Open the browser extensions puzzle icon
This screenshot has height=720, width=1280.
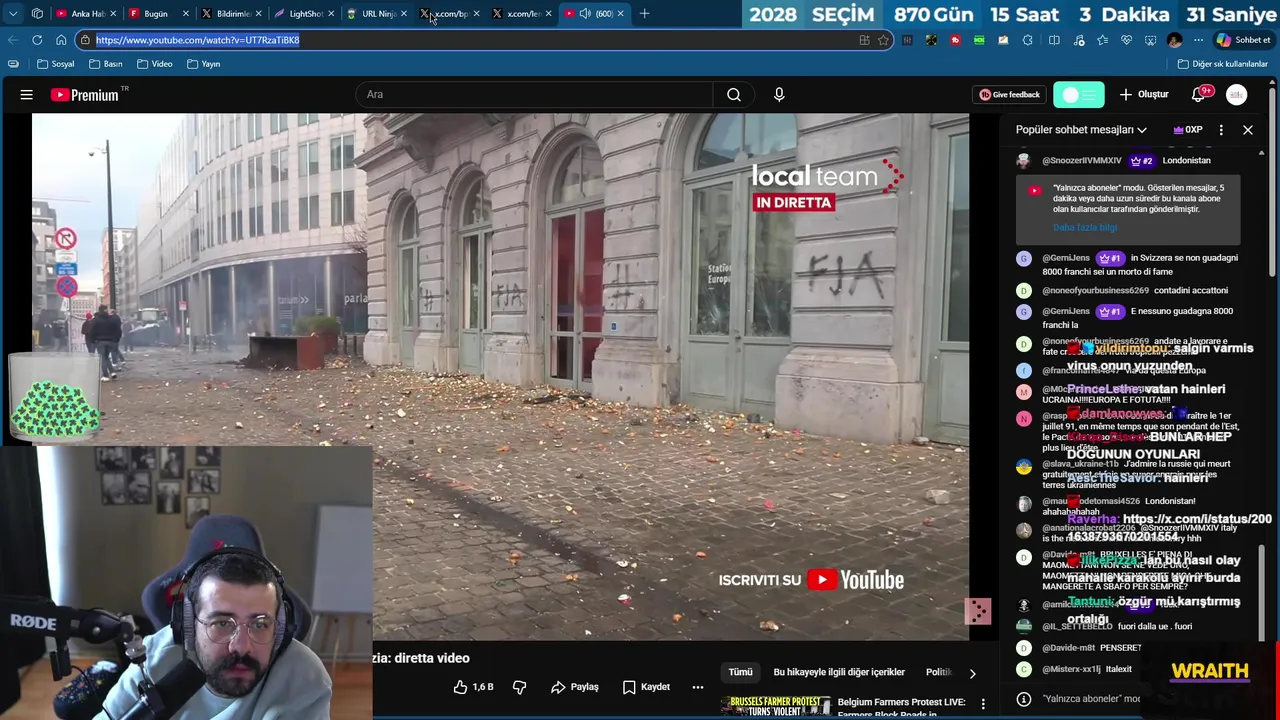pos(1028,40)
